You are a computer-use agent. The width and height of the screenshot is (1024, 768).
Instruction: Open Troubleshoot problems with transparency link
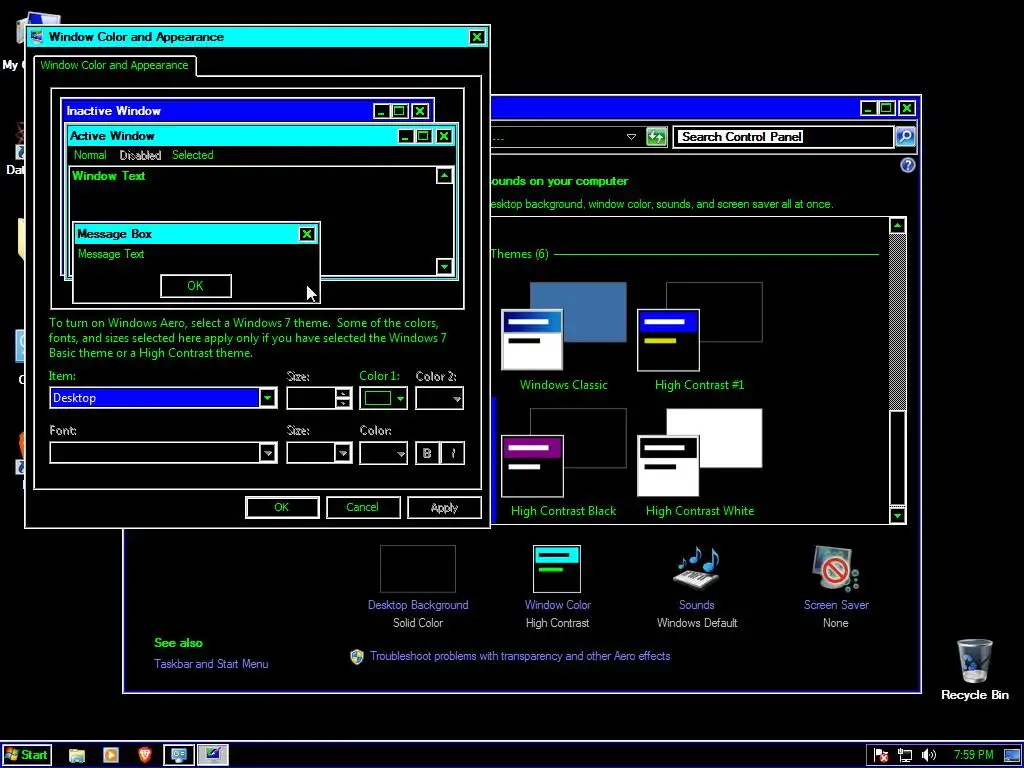(x=520, y=656)
